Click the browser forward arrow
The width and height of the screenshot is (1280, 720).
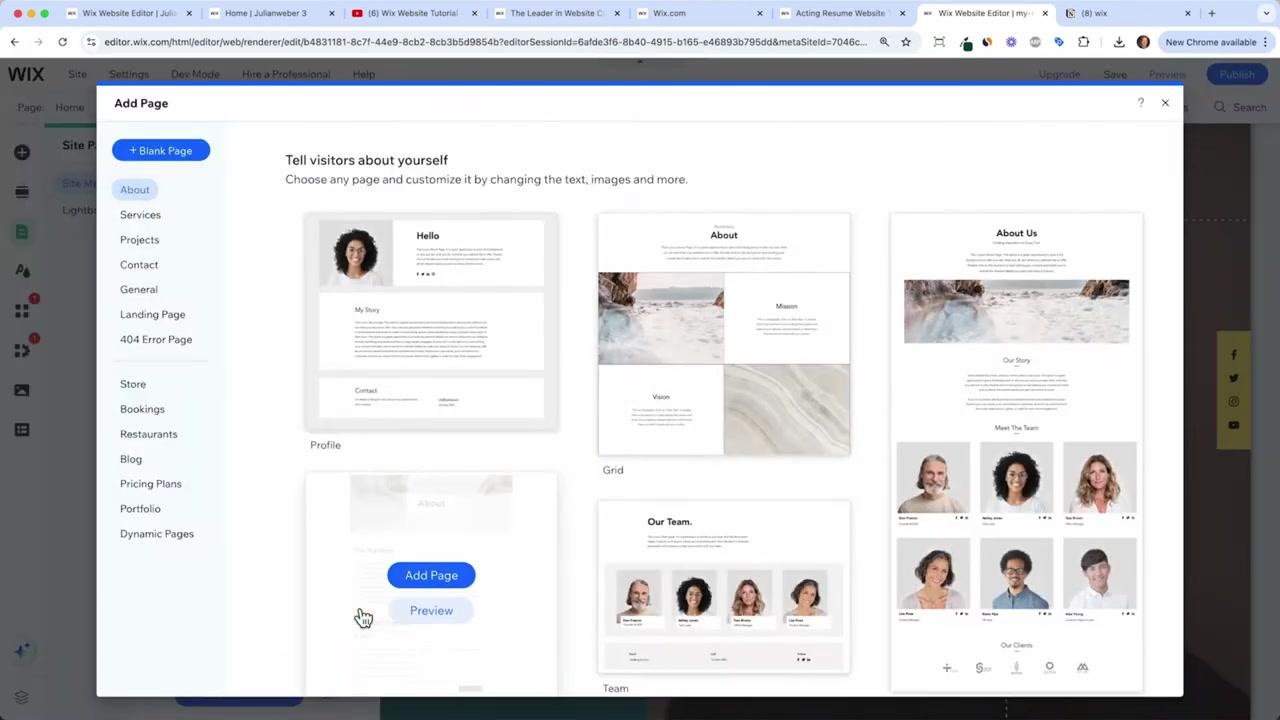[38, 42]
